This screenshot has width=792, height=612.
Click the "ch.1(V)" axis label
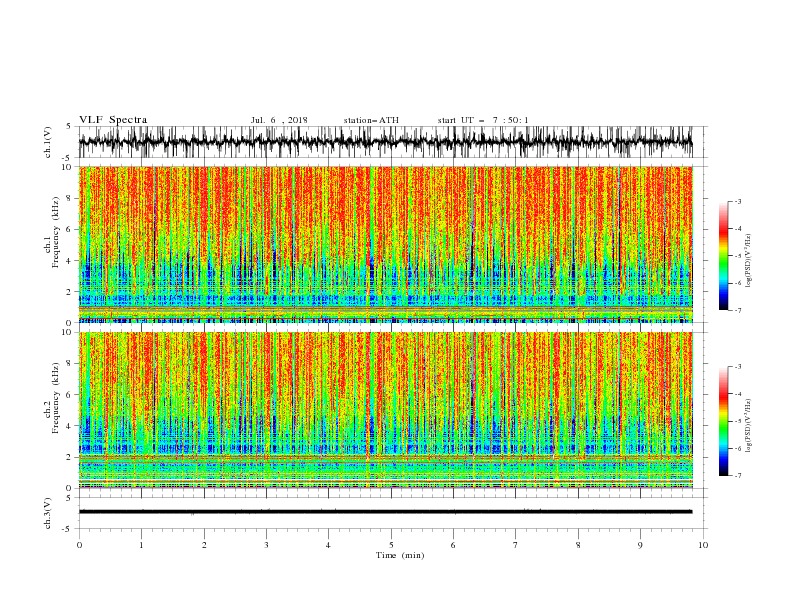tap(48, 142)
